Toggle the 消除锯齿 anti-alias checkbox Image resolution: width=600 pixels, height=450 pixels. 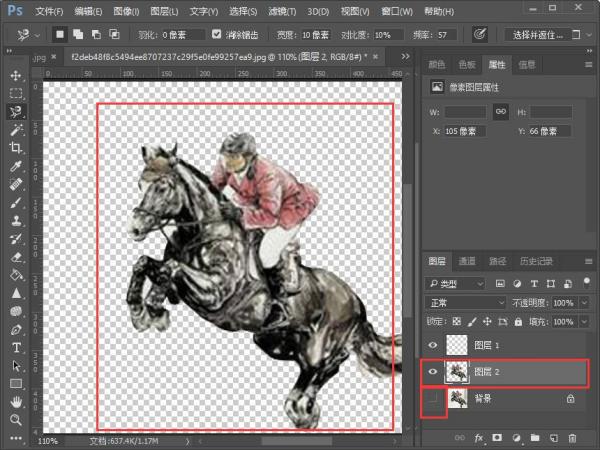217,34
